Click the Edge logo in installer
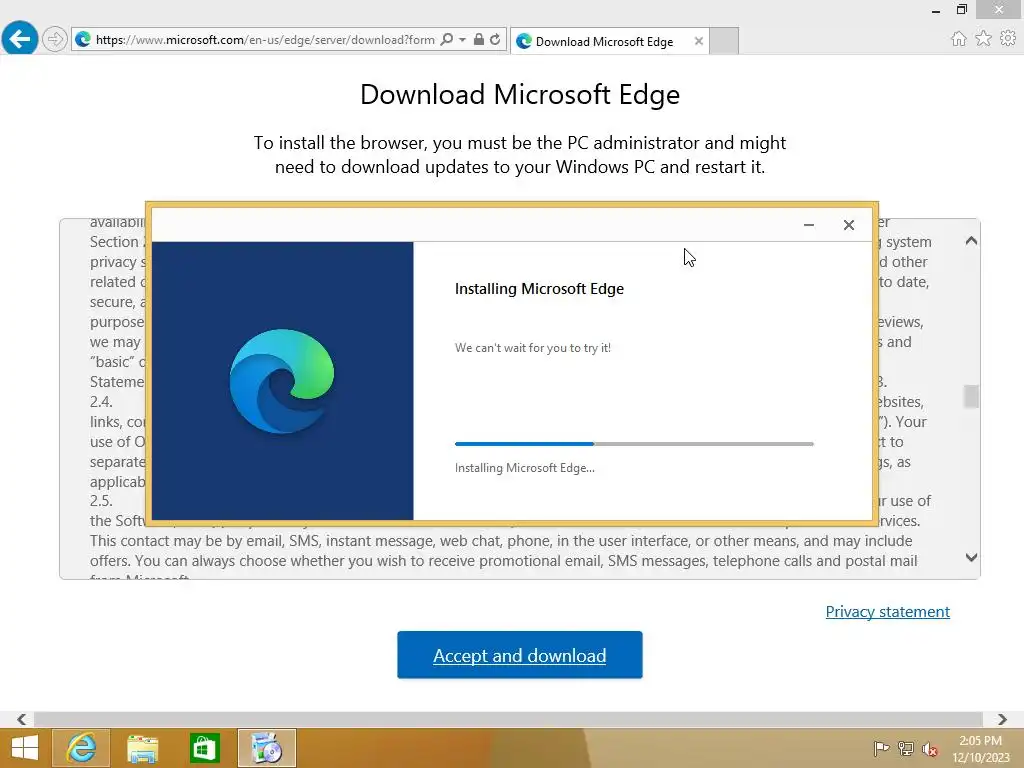Viewport: 1024px width, 768px height. pyautogui.click(x=281, y=381)
